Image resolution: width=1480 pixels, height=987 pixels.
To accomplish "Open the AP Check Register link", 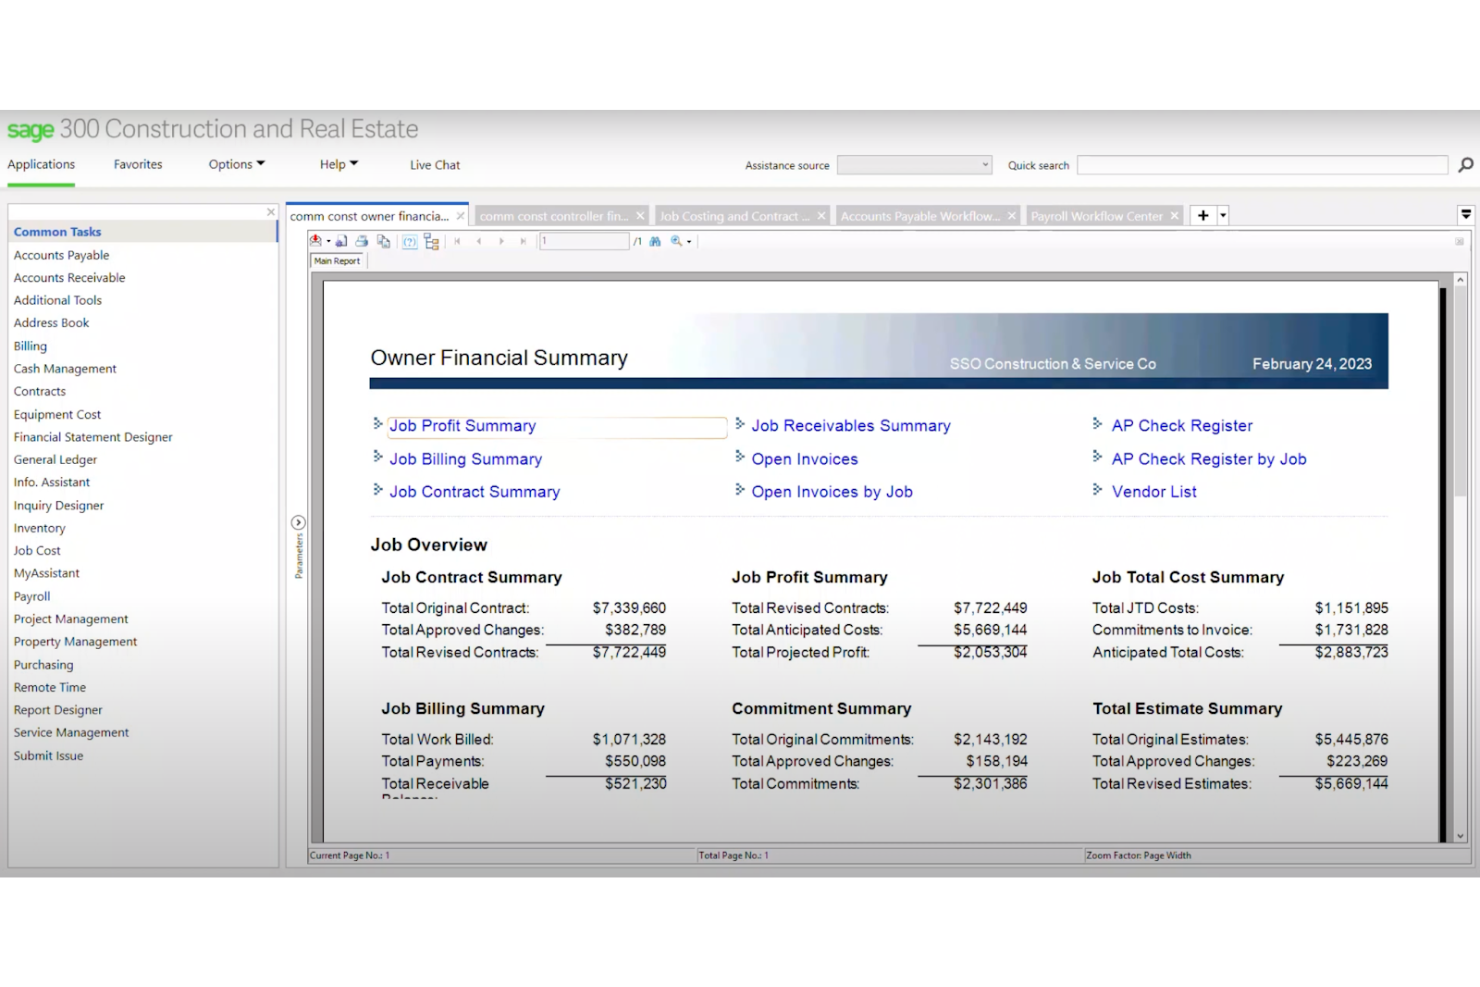I will pyautogui.click(x=1182, y=426).
